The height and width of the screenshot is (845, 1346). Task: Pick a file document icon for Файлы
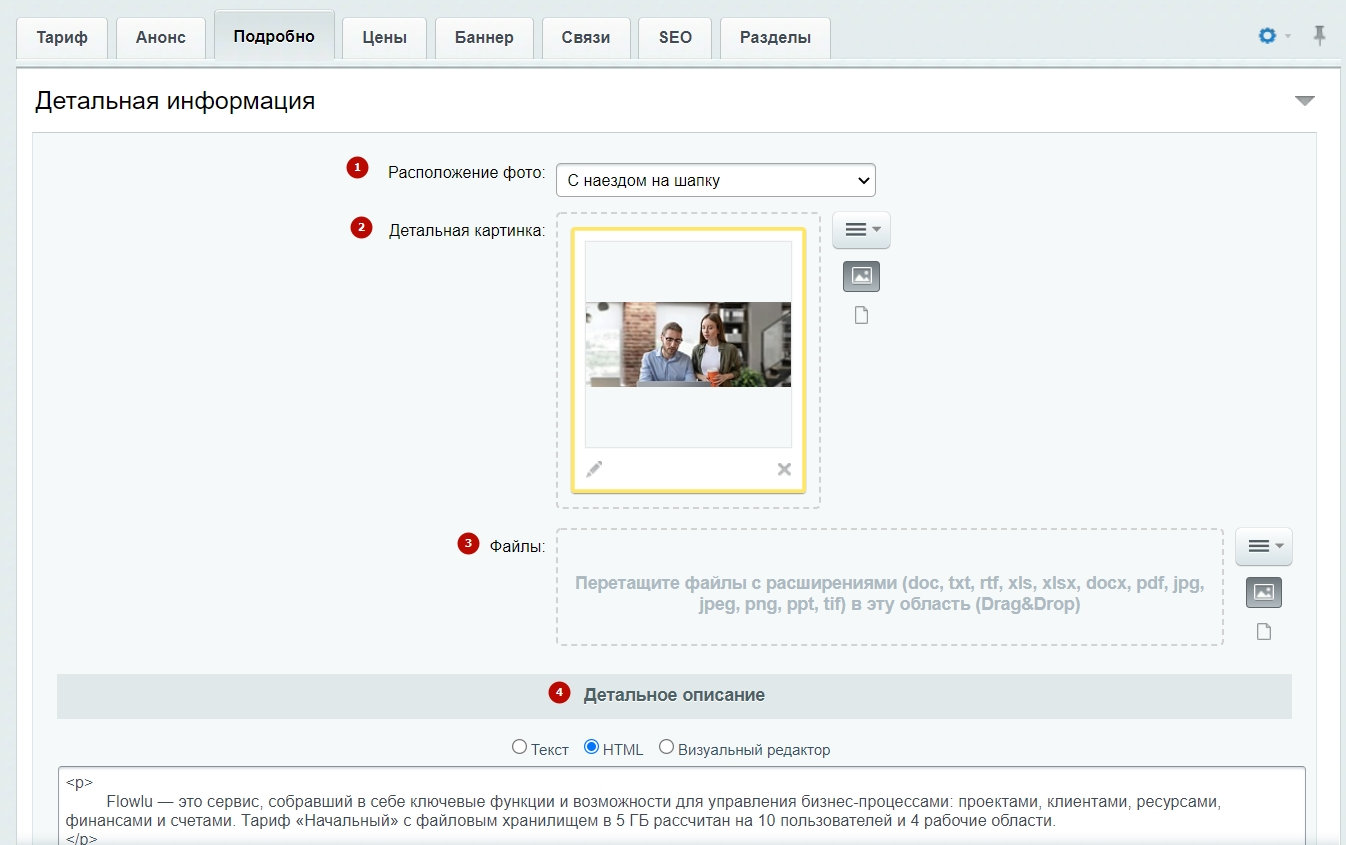click(x=1264, y=632)
